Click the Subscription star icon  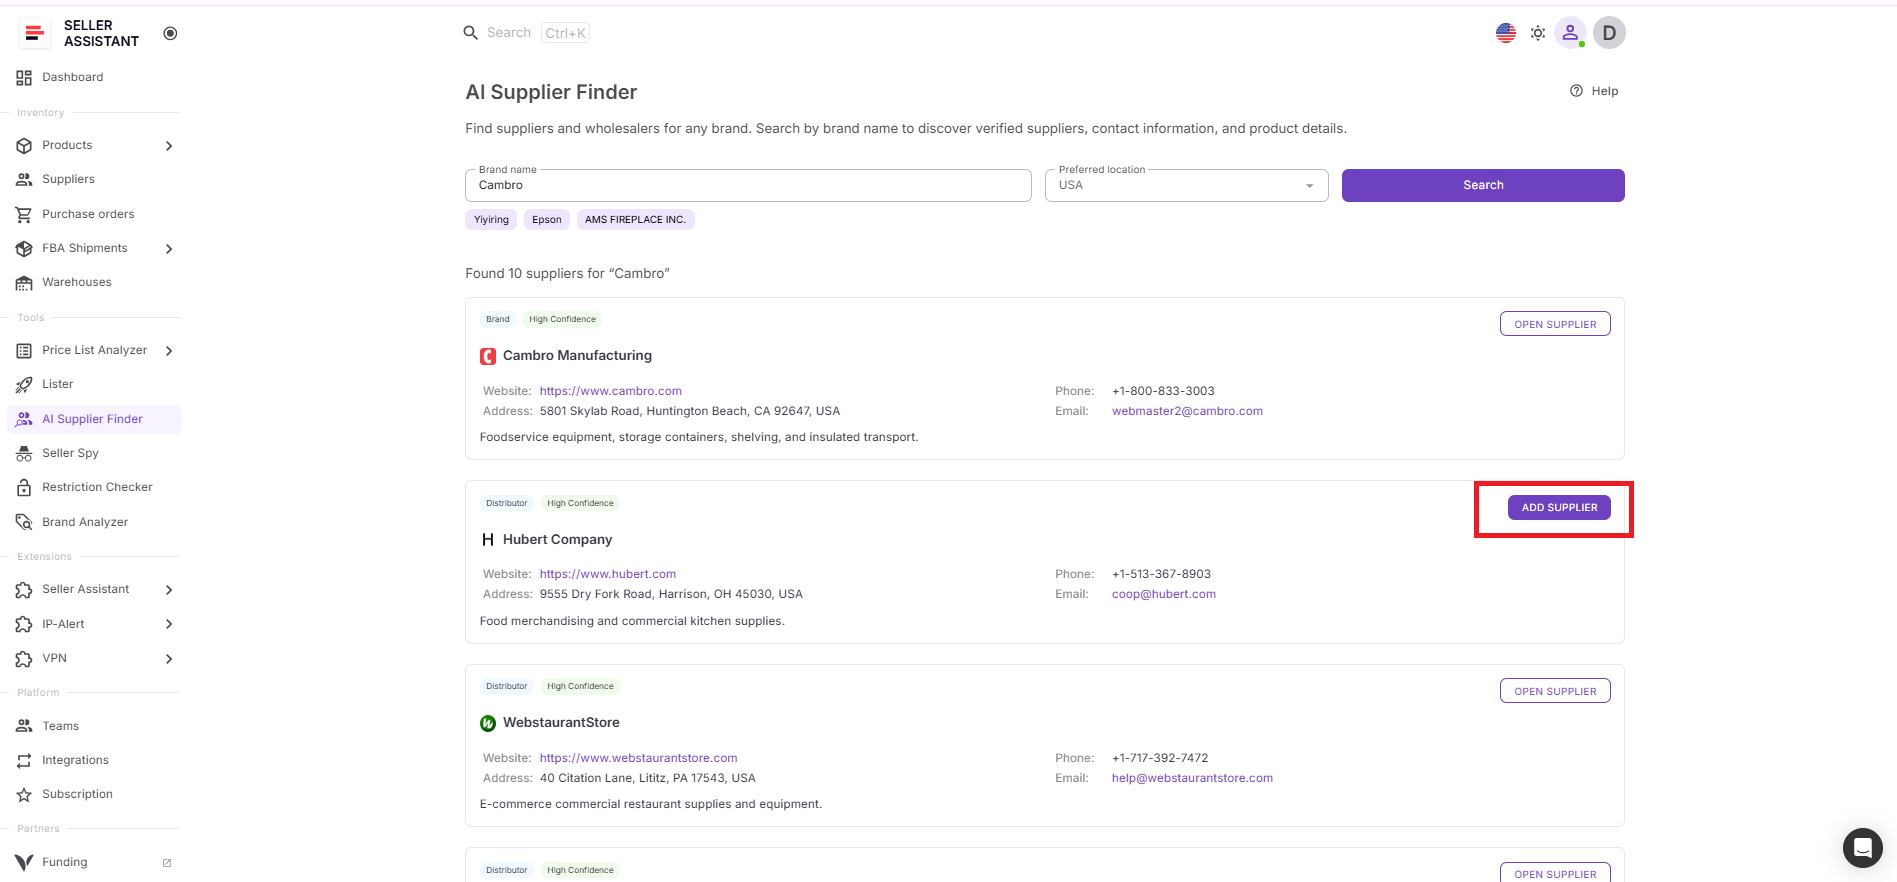(x=24, y=795)
